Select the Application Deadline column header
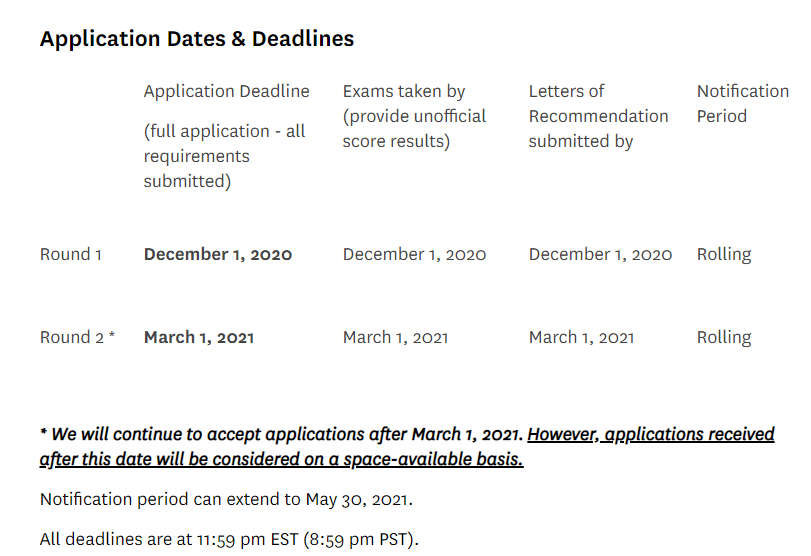Image resolution: width=811 pixels, height=556 pixels. pos(227,91)
